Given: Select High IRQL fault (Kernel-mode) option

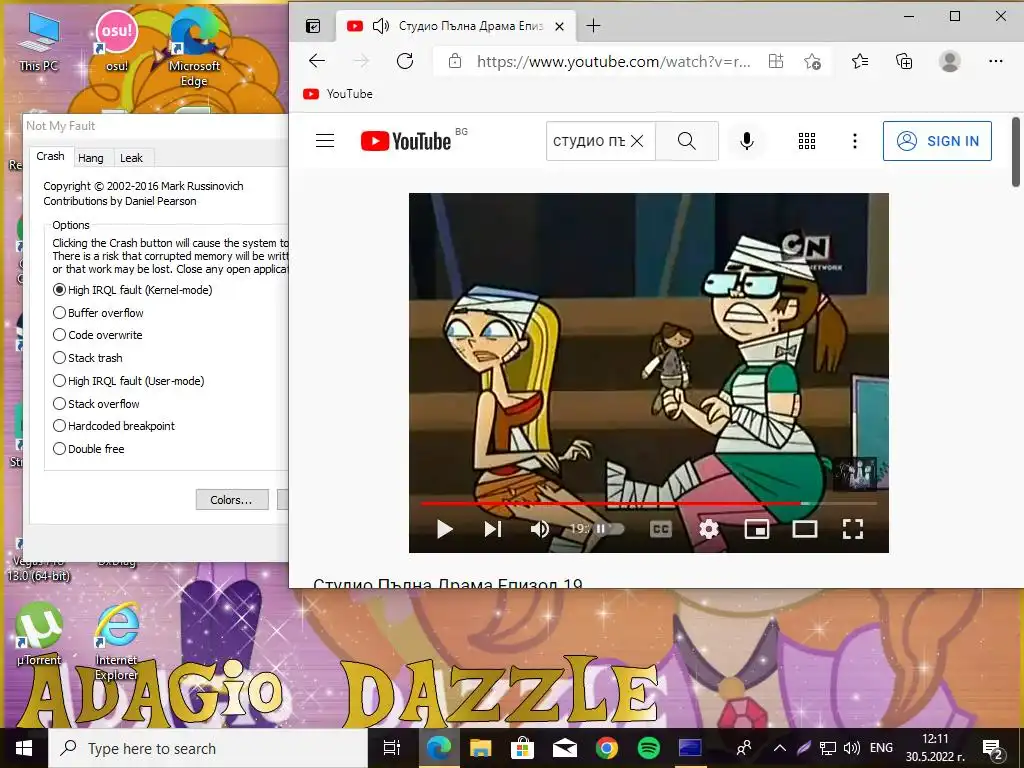Looking at the screenshot, I should point(133,290).
